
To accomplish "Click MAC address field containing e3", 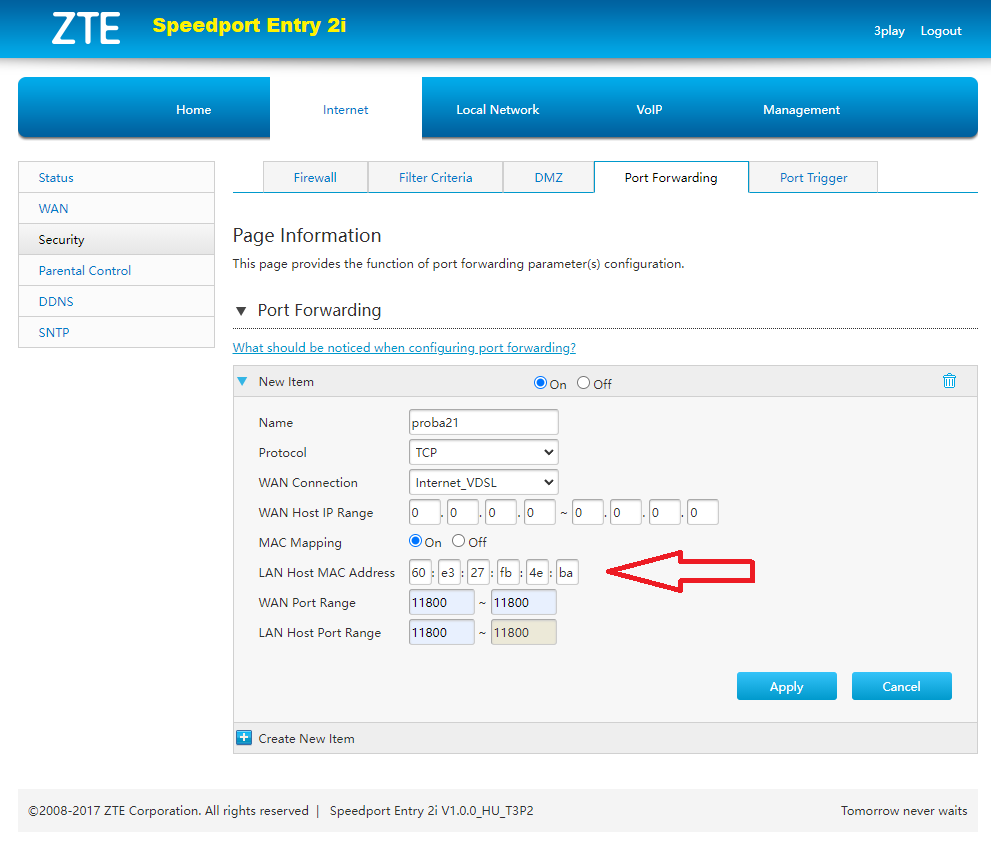I will [x=449, y=573].
